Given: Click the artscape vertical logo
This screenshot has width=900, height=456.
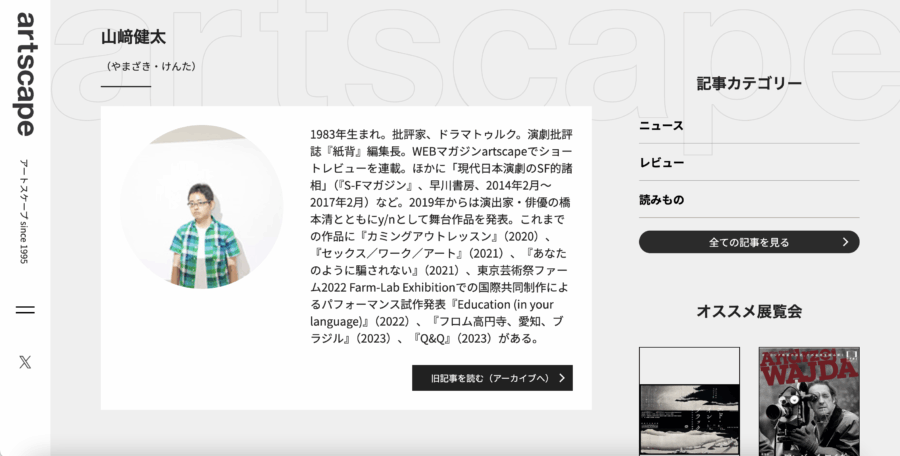Looking at the screenshot, I should tap(26, 74).
